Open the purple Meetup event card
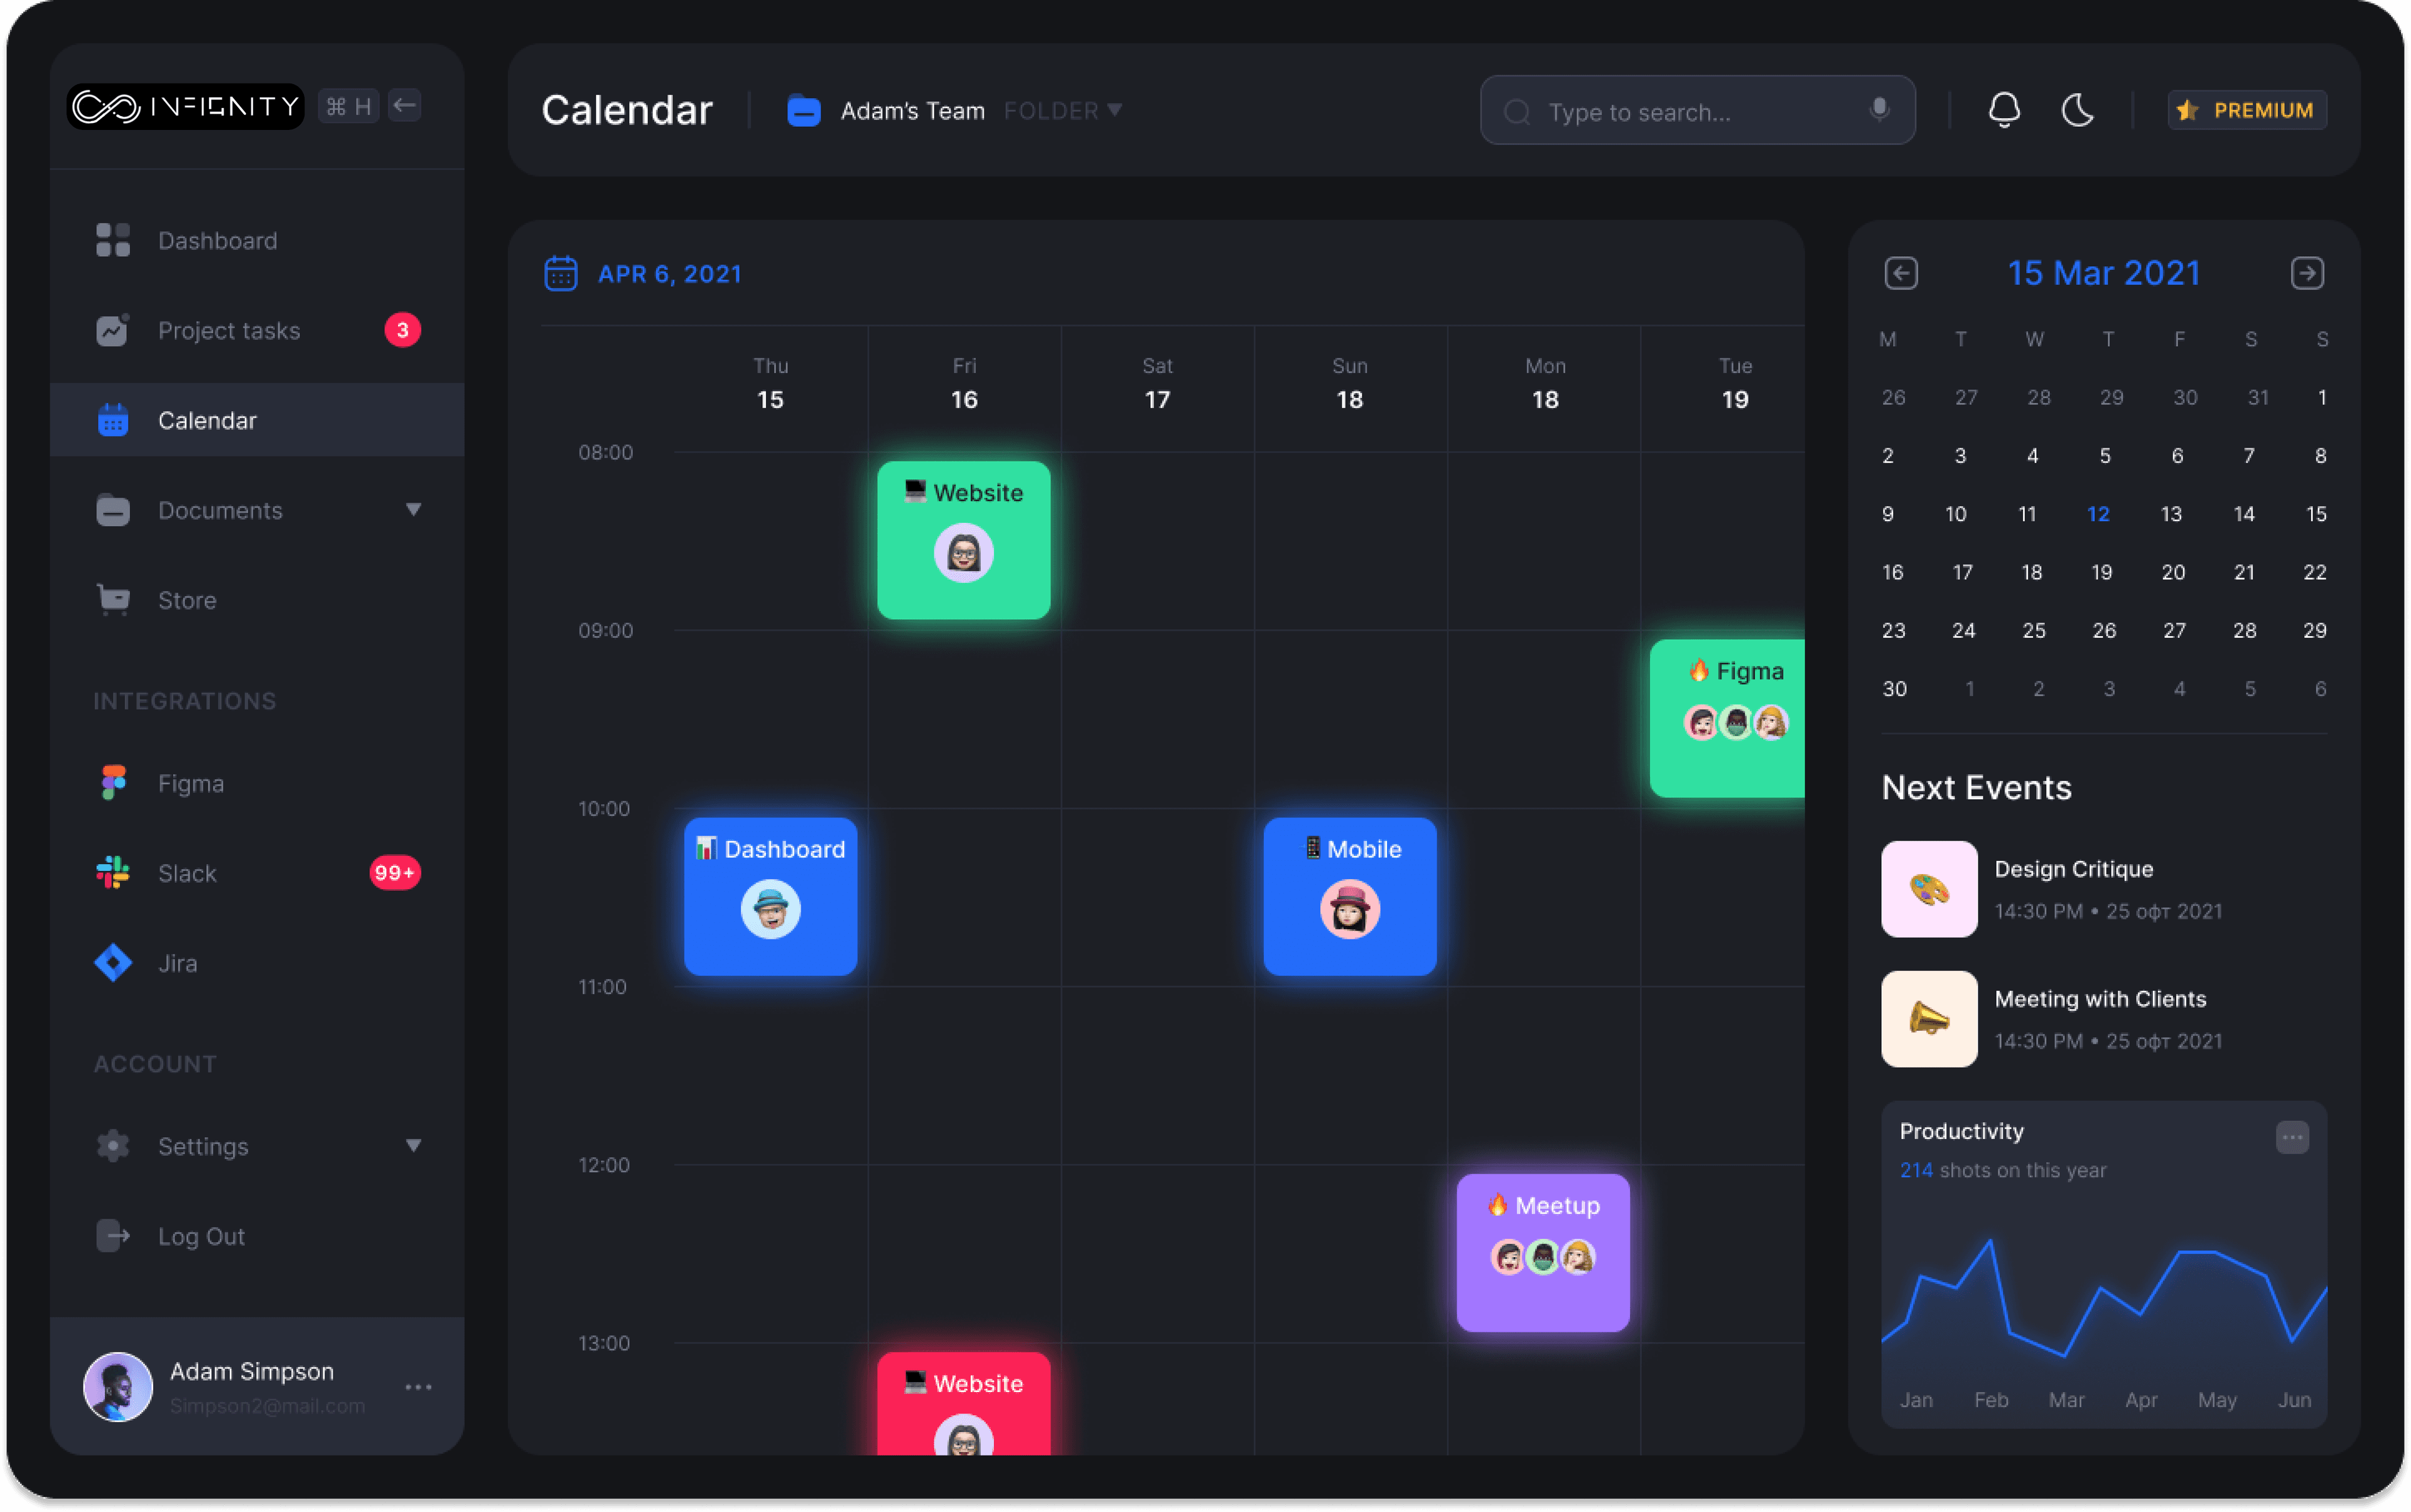 pos(1543,1252)
